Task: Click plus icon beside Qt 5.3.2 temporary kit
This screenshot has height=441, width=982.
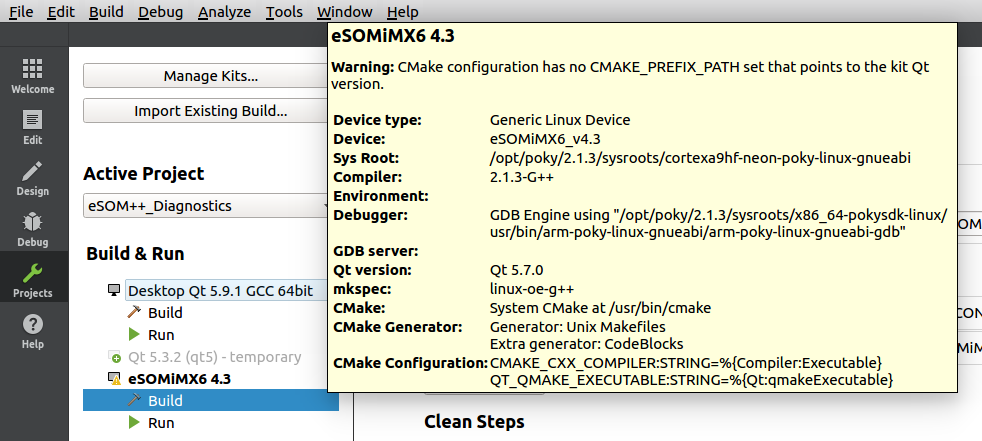Action: pyautogui.click(x=114, y=357)
